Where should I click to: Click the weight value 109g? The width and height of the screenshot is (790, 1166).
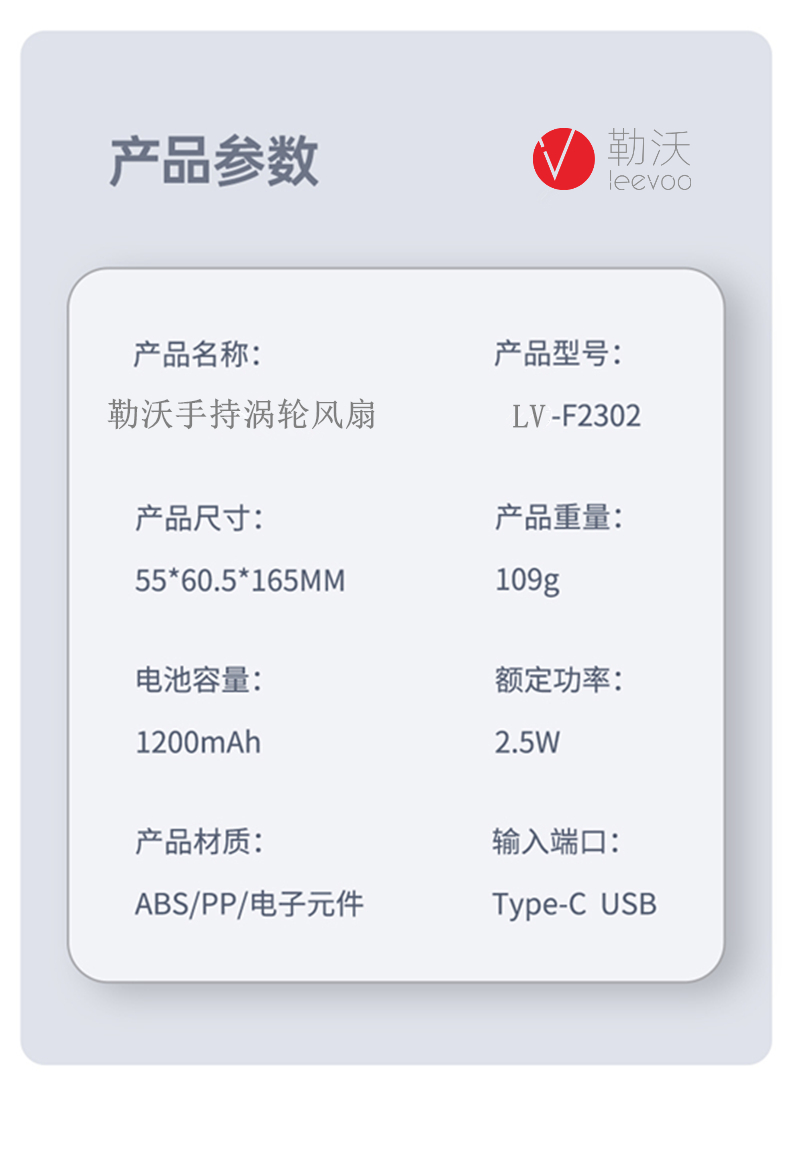pyautogui.click(x=527, y=580)
